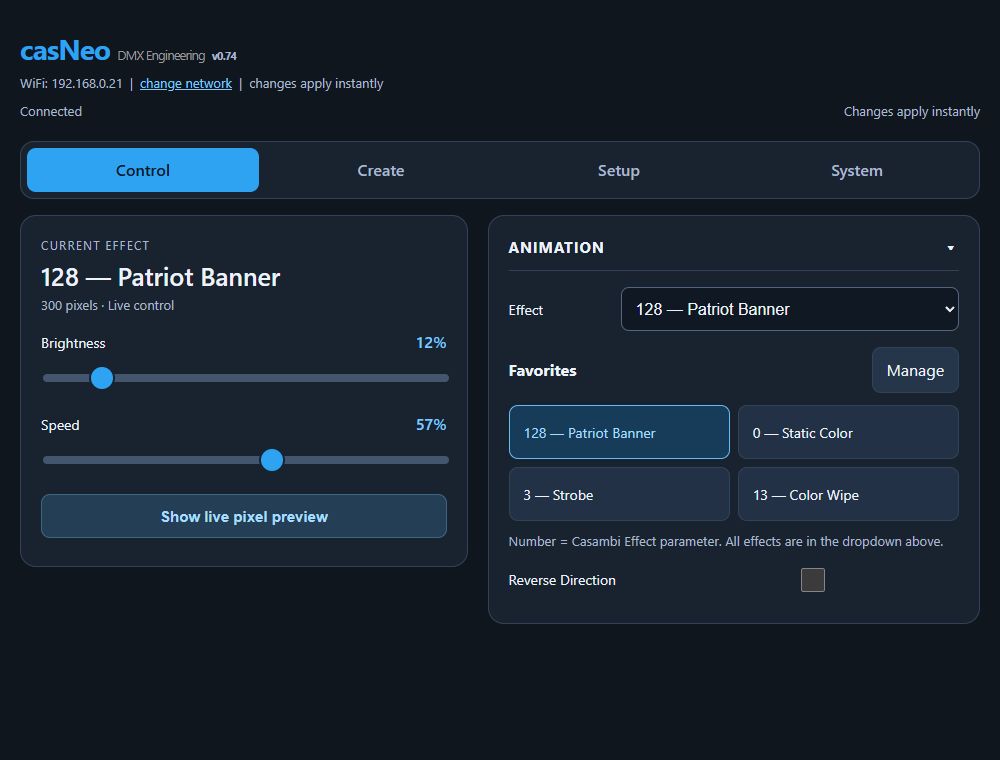Viewport: 1000px width, 760px height.
Task: Click the ANIMATION panel title
Action: [555, 248]
